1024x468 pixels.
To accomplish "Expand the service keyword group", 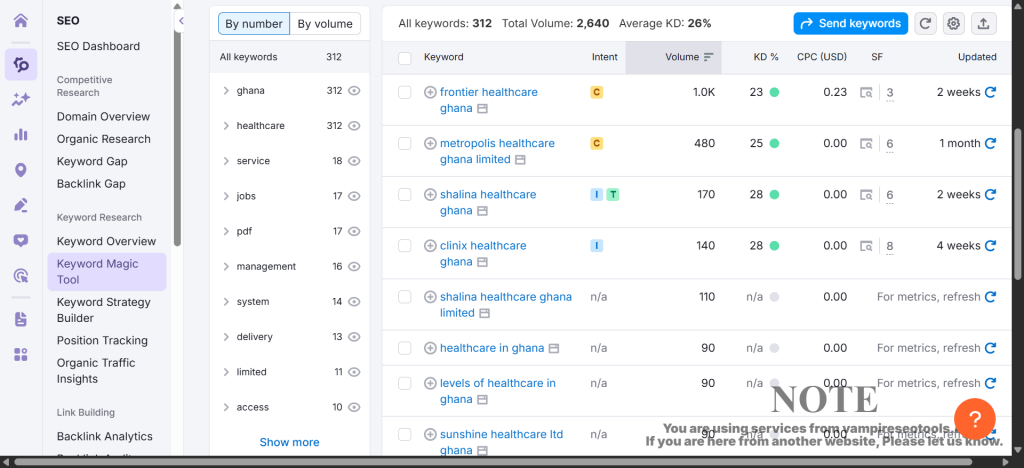I will tap(226, 161).
